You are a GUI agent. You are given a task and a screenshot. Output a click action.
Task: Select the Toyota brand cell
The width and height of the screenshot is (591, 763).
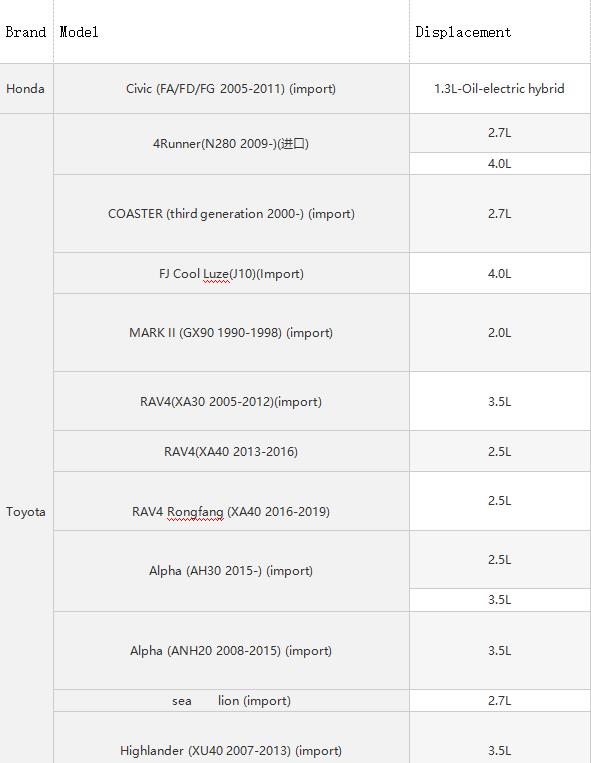pos(26,512)
